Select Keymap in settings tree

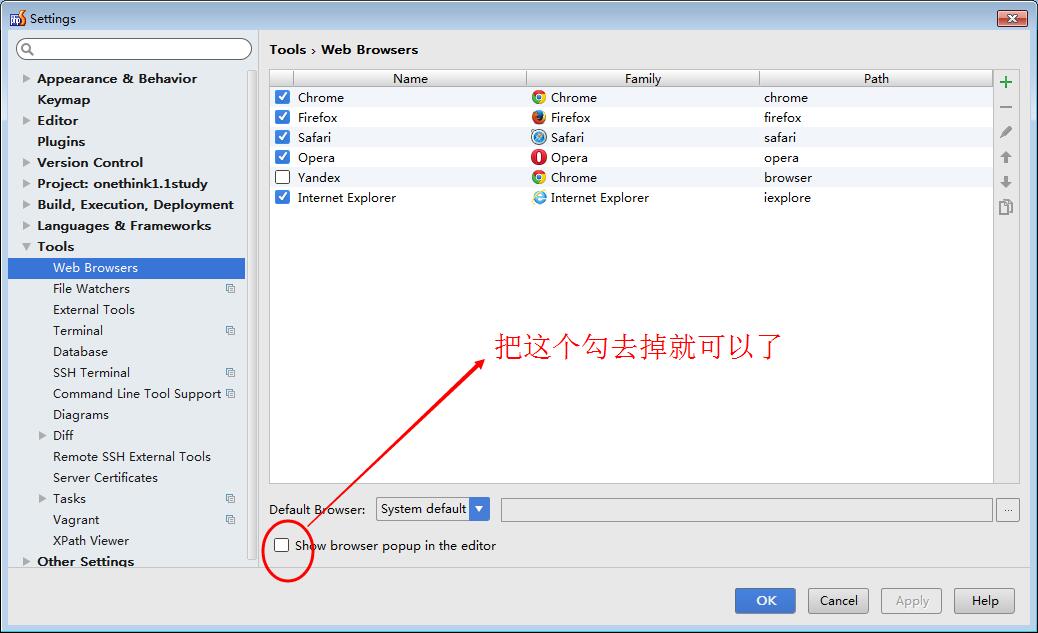point(64,99)
